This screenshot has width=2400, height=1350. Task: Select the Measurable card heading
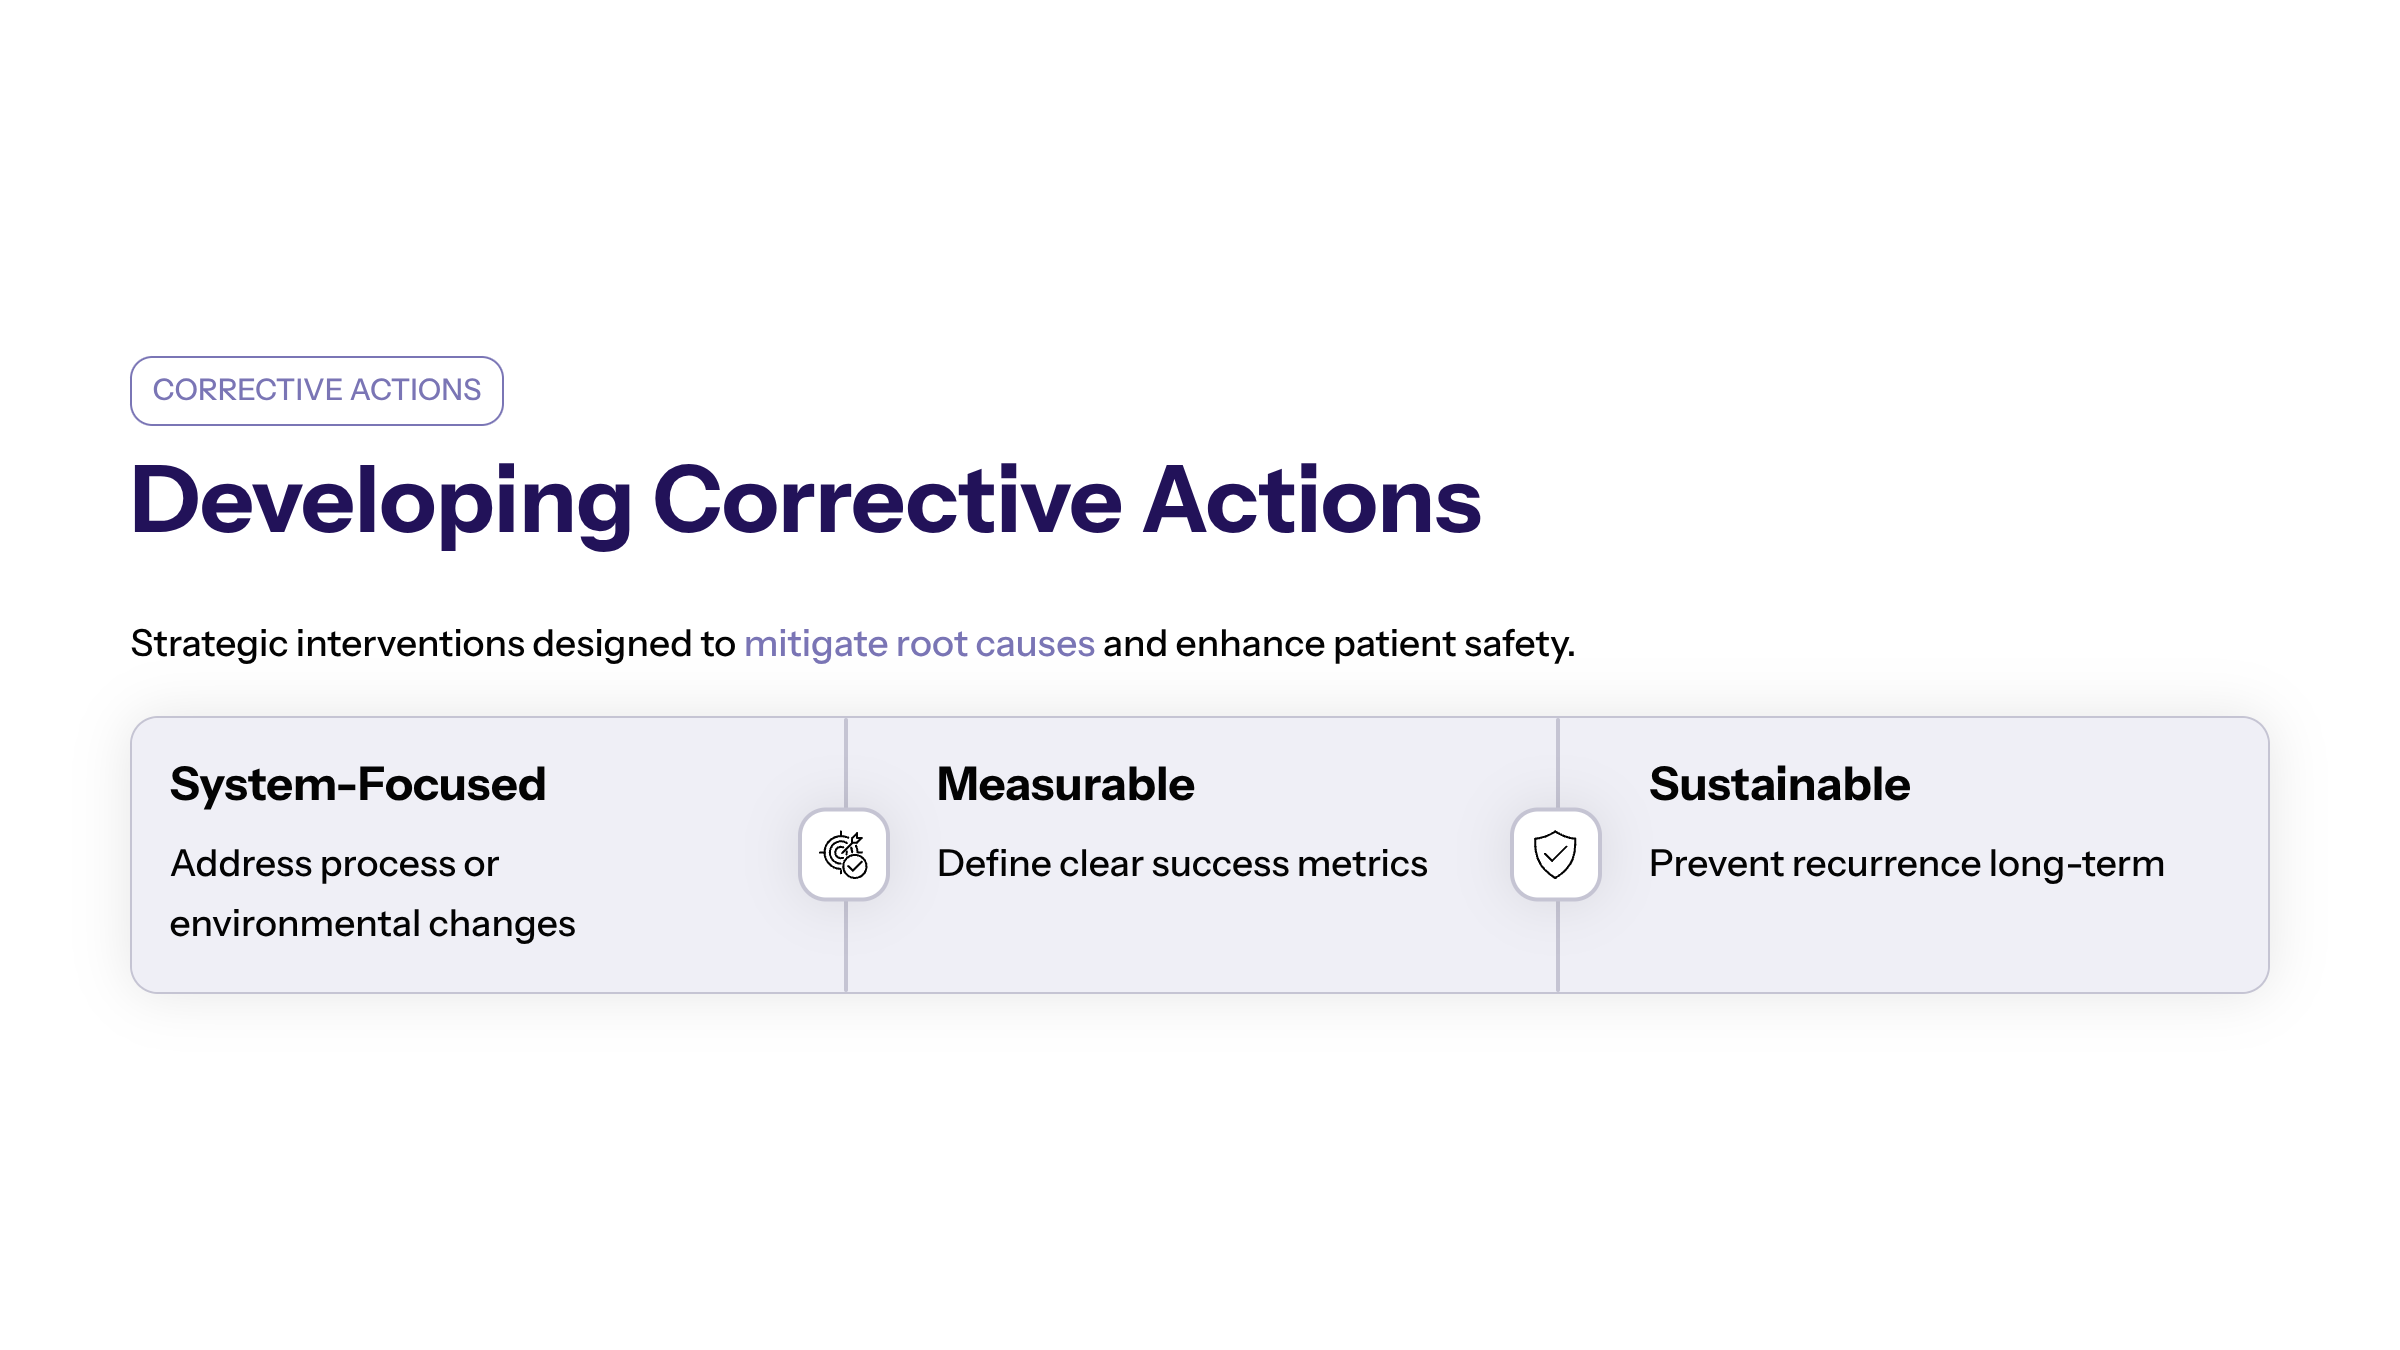click(x=1065, y=784)
